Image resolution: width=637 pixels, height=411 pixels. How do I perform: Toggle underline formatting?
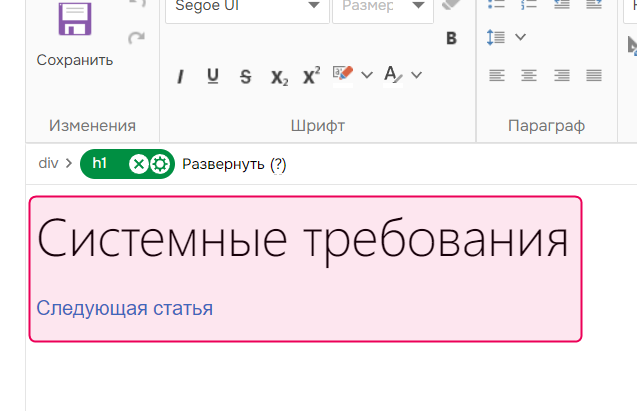pos(213,76)
